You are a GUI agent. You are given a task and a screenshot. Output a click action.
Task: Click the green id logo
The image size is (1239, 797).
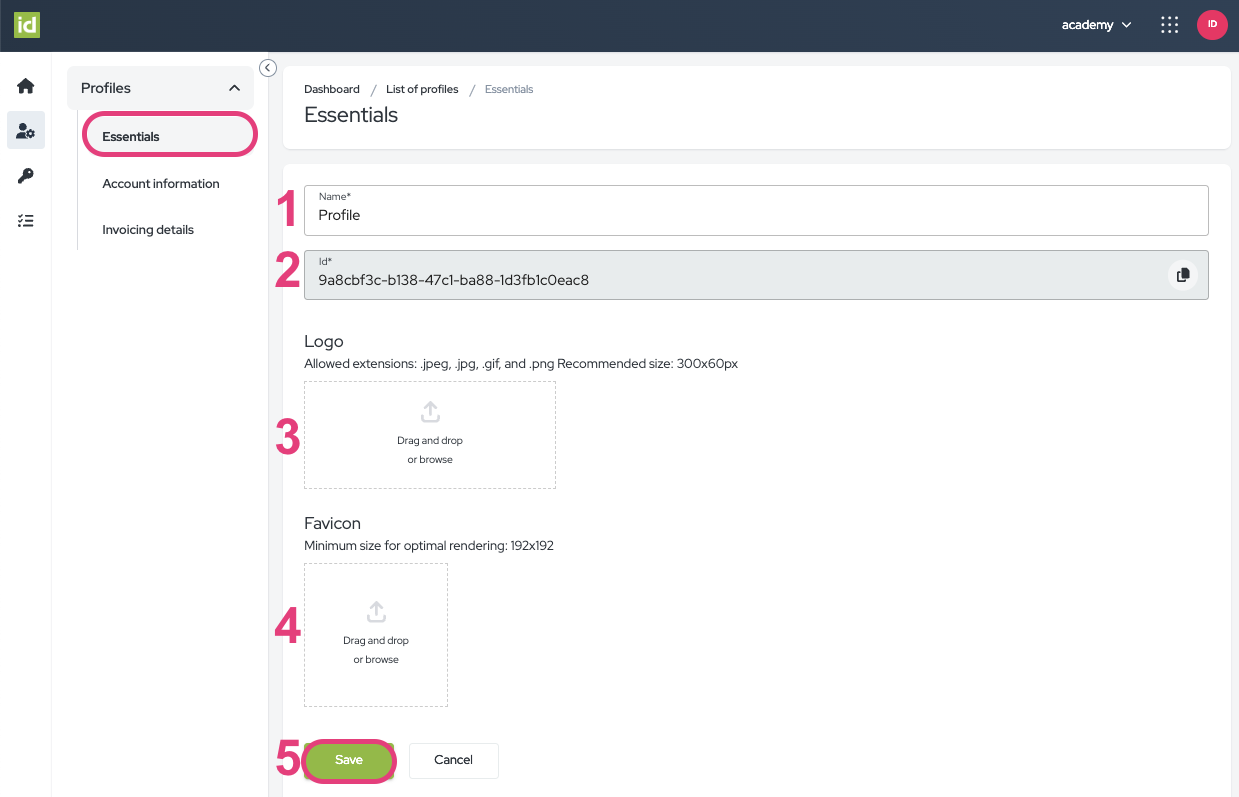point(27,25)
